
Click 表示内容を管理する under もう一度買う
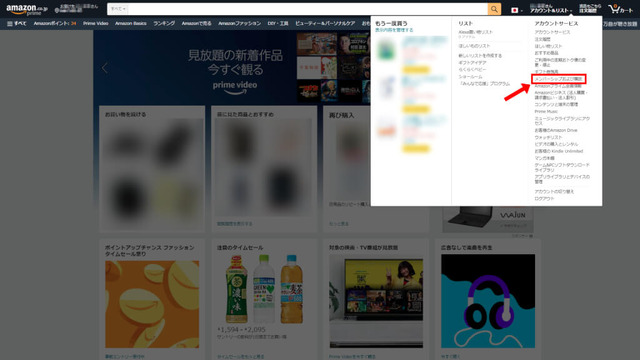point(394,30)
